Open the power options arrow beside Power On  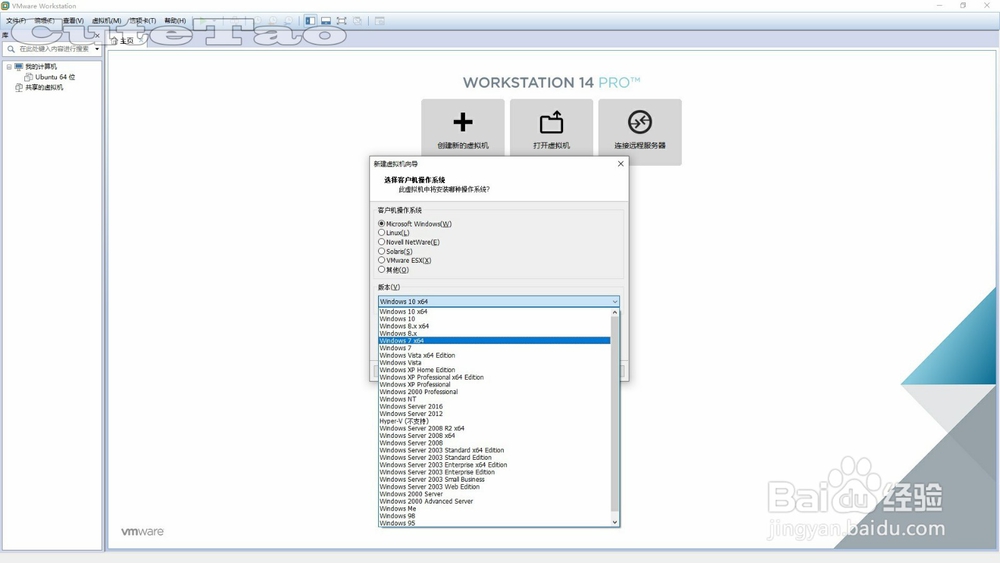point(214,21)
